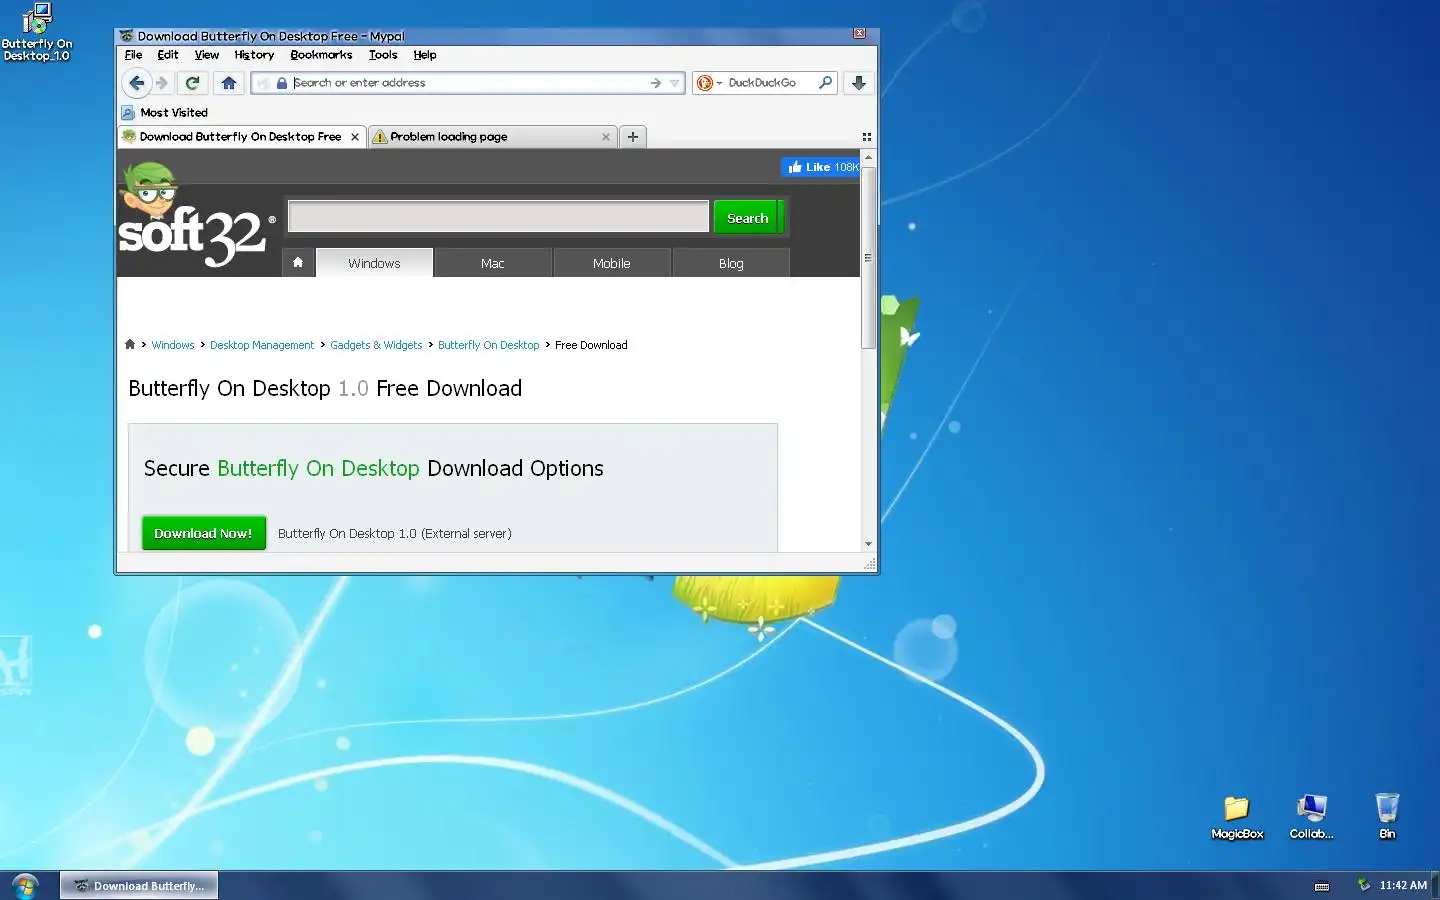This screenshot has width=1440, height=900.
Task: Click the Forward navigation arrow
Action: click(x=162, y=83)
